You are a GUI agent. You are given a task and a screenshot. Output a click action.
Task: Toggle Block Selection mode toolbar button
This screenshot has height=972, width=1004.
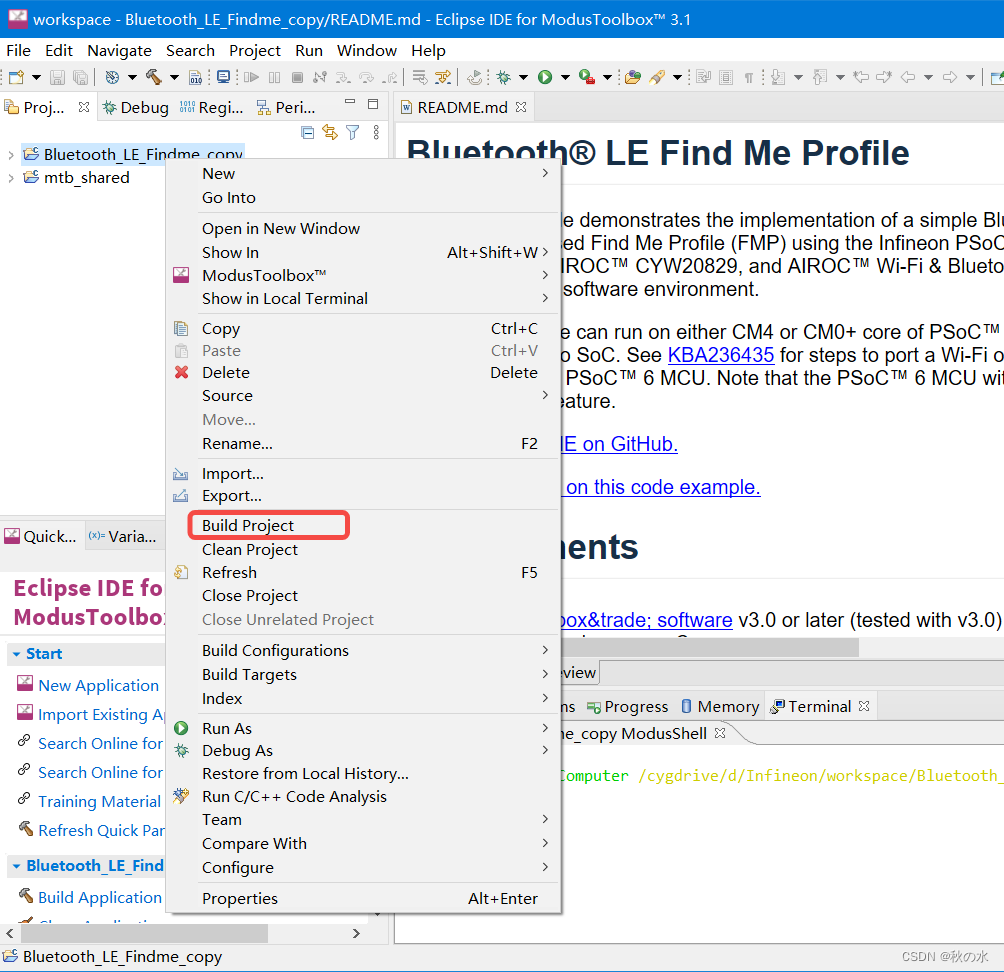[725, 77]
